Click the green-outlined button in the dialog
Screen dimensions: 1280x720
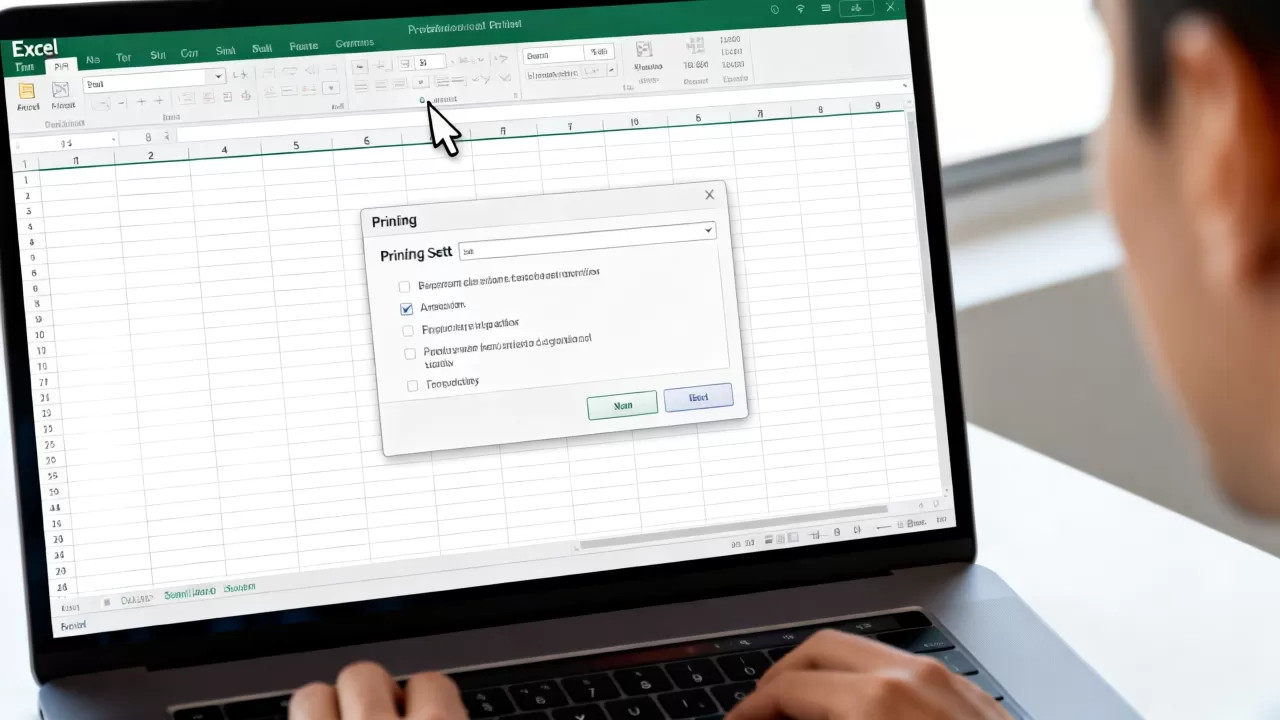click(x=622, y=405)
